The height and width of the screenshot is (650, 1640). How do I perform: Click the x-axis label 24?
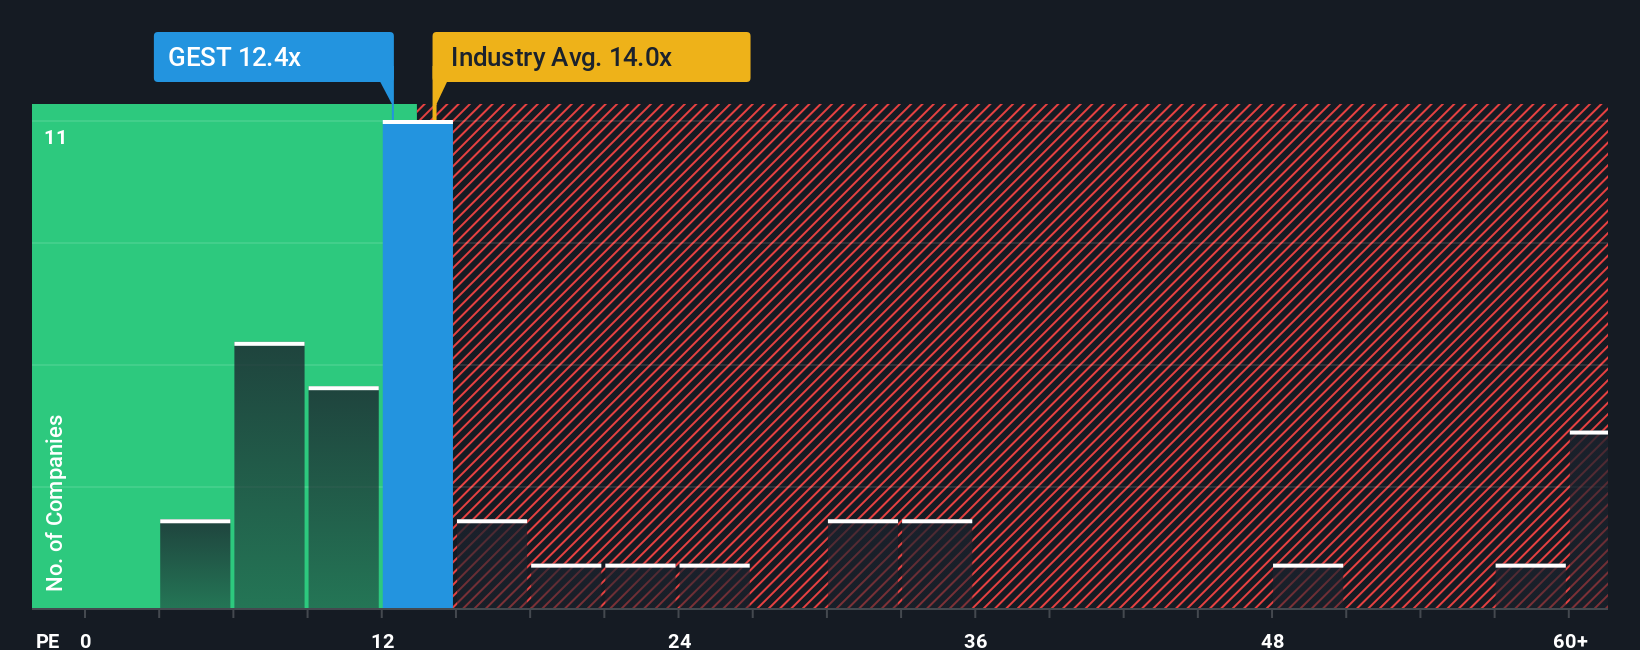tap(680, 640)
